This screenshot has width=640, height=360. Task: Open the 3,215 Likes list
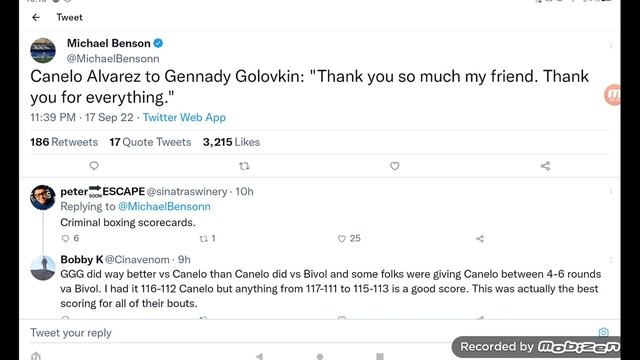(x=231, y=142)
